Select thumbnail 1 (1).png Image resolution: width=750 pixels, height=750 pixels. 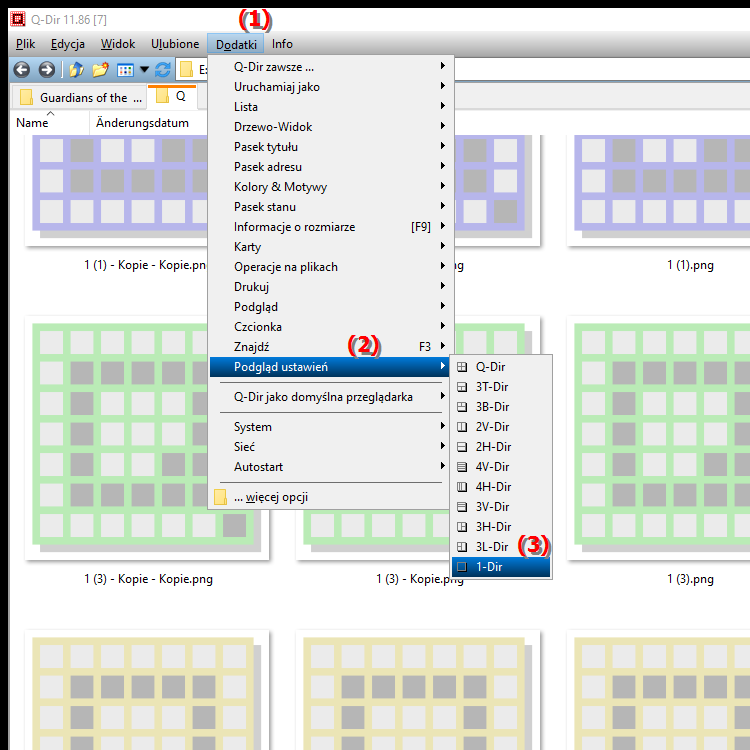click(660, 190)
